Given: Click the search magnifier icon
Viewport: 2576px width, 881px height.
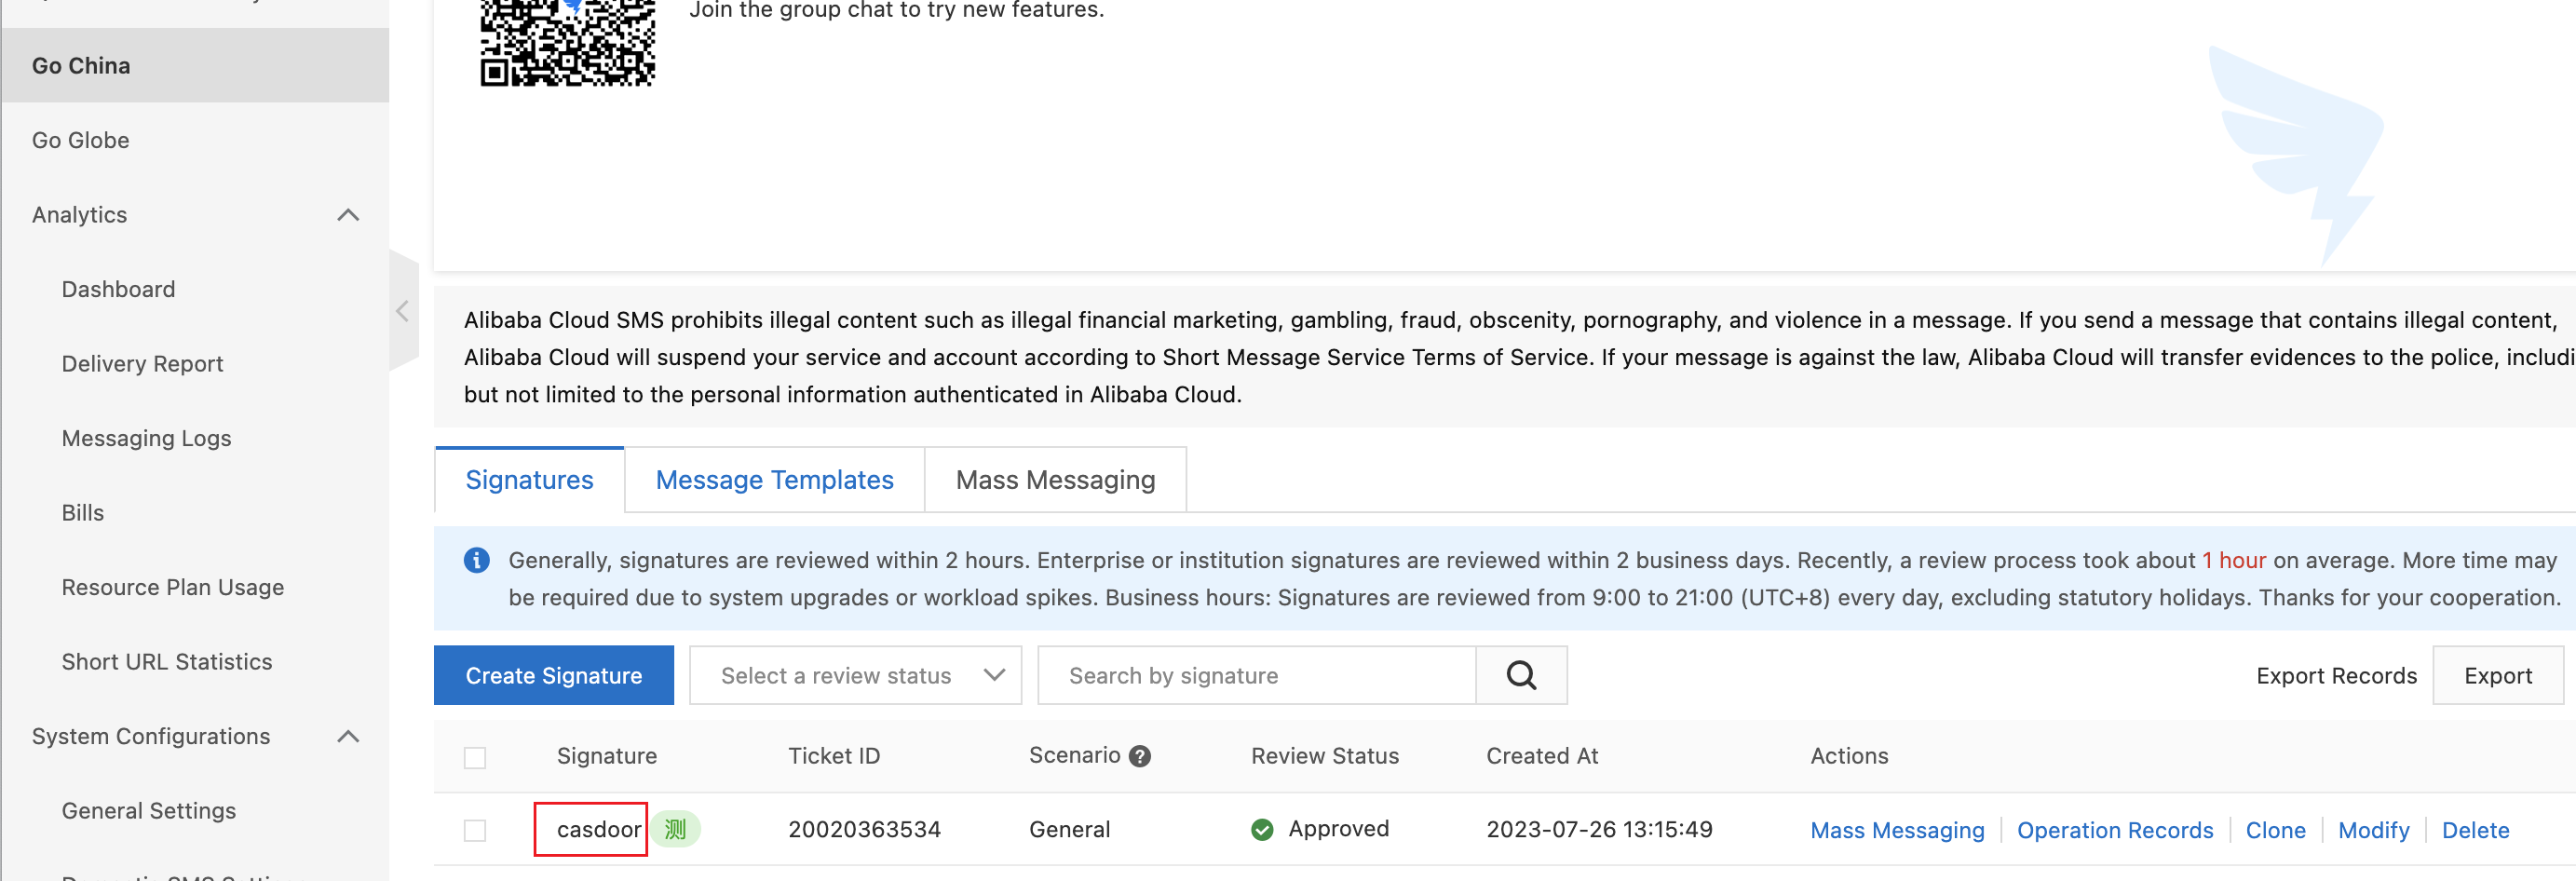Looking at the screenshot, I should 1520,675.
